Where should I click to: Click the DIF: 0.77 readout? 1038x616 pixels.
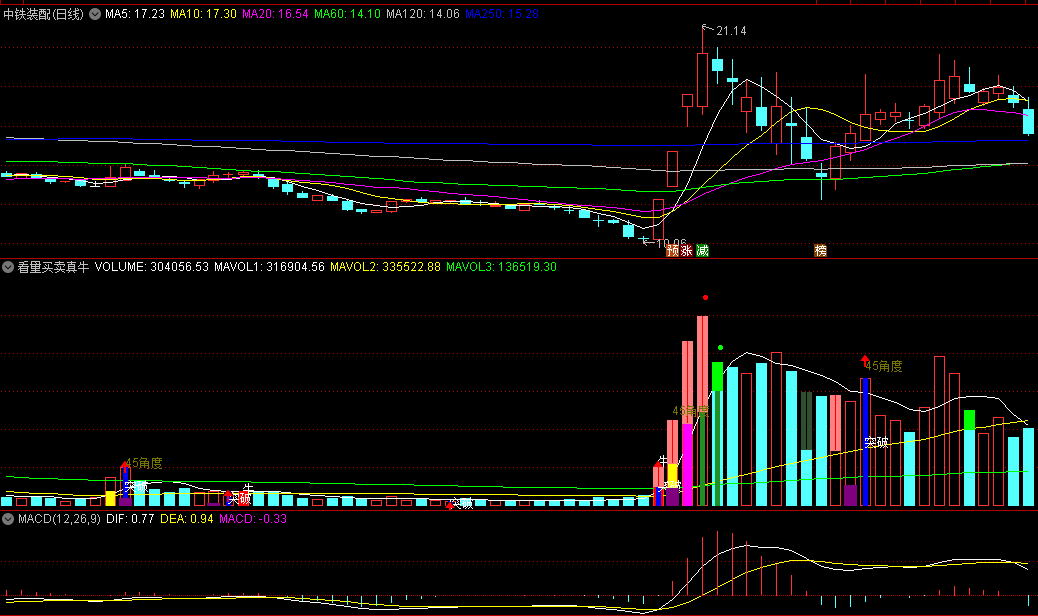point(130,519)
